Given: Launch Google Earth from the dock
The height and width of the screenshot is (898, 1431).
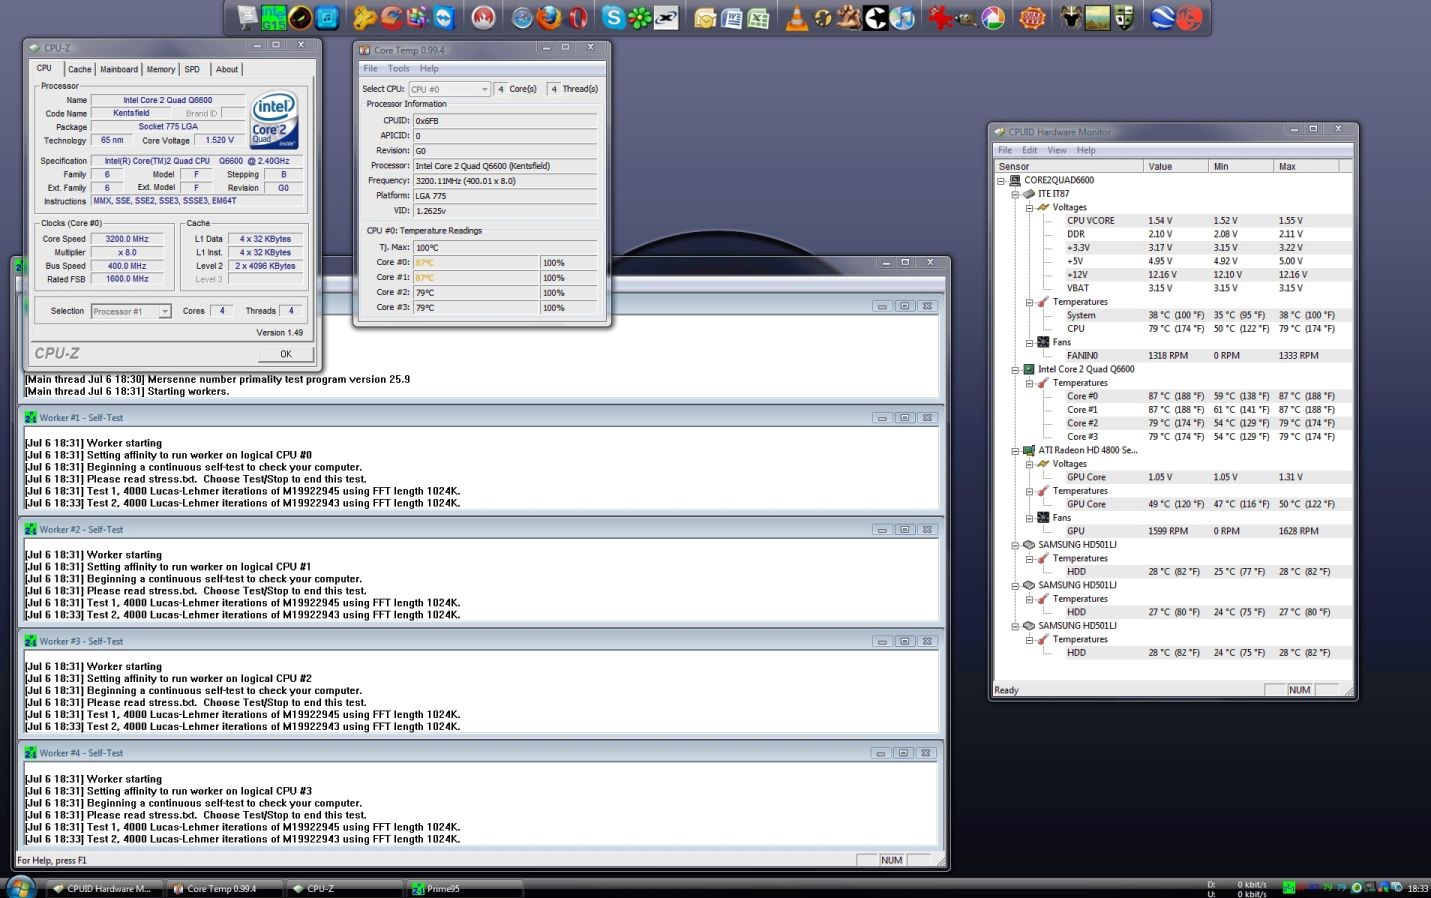Looking at the screenshot, I should (x=1161, y=17).
